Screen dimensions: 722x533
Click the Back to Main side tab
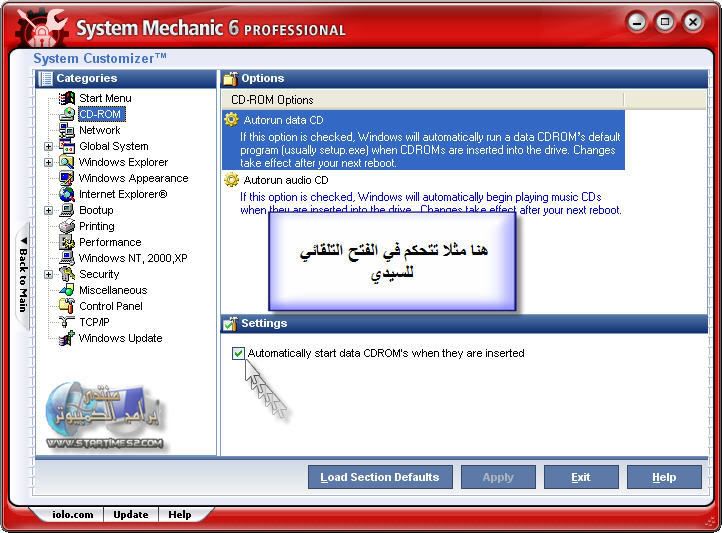23,275
